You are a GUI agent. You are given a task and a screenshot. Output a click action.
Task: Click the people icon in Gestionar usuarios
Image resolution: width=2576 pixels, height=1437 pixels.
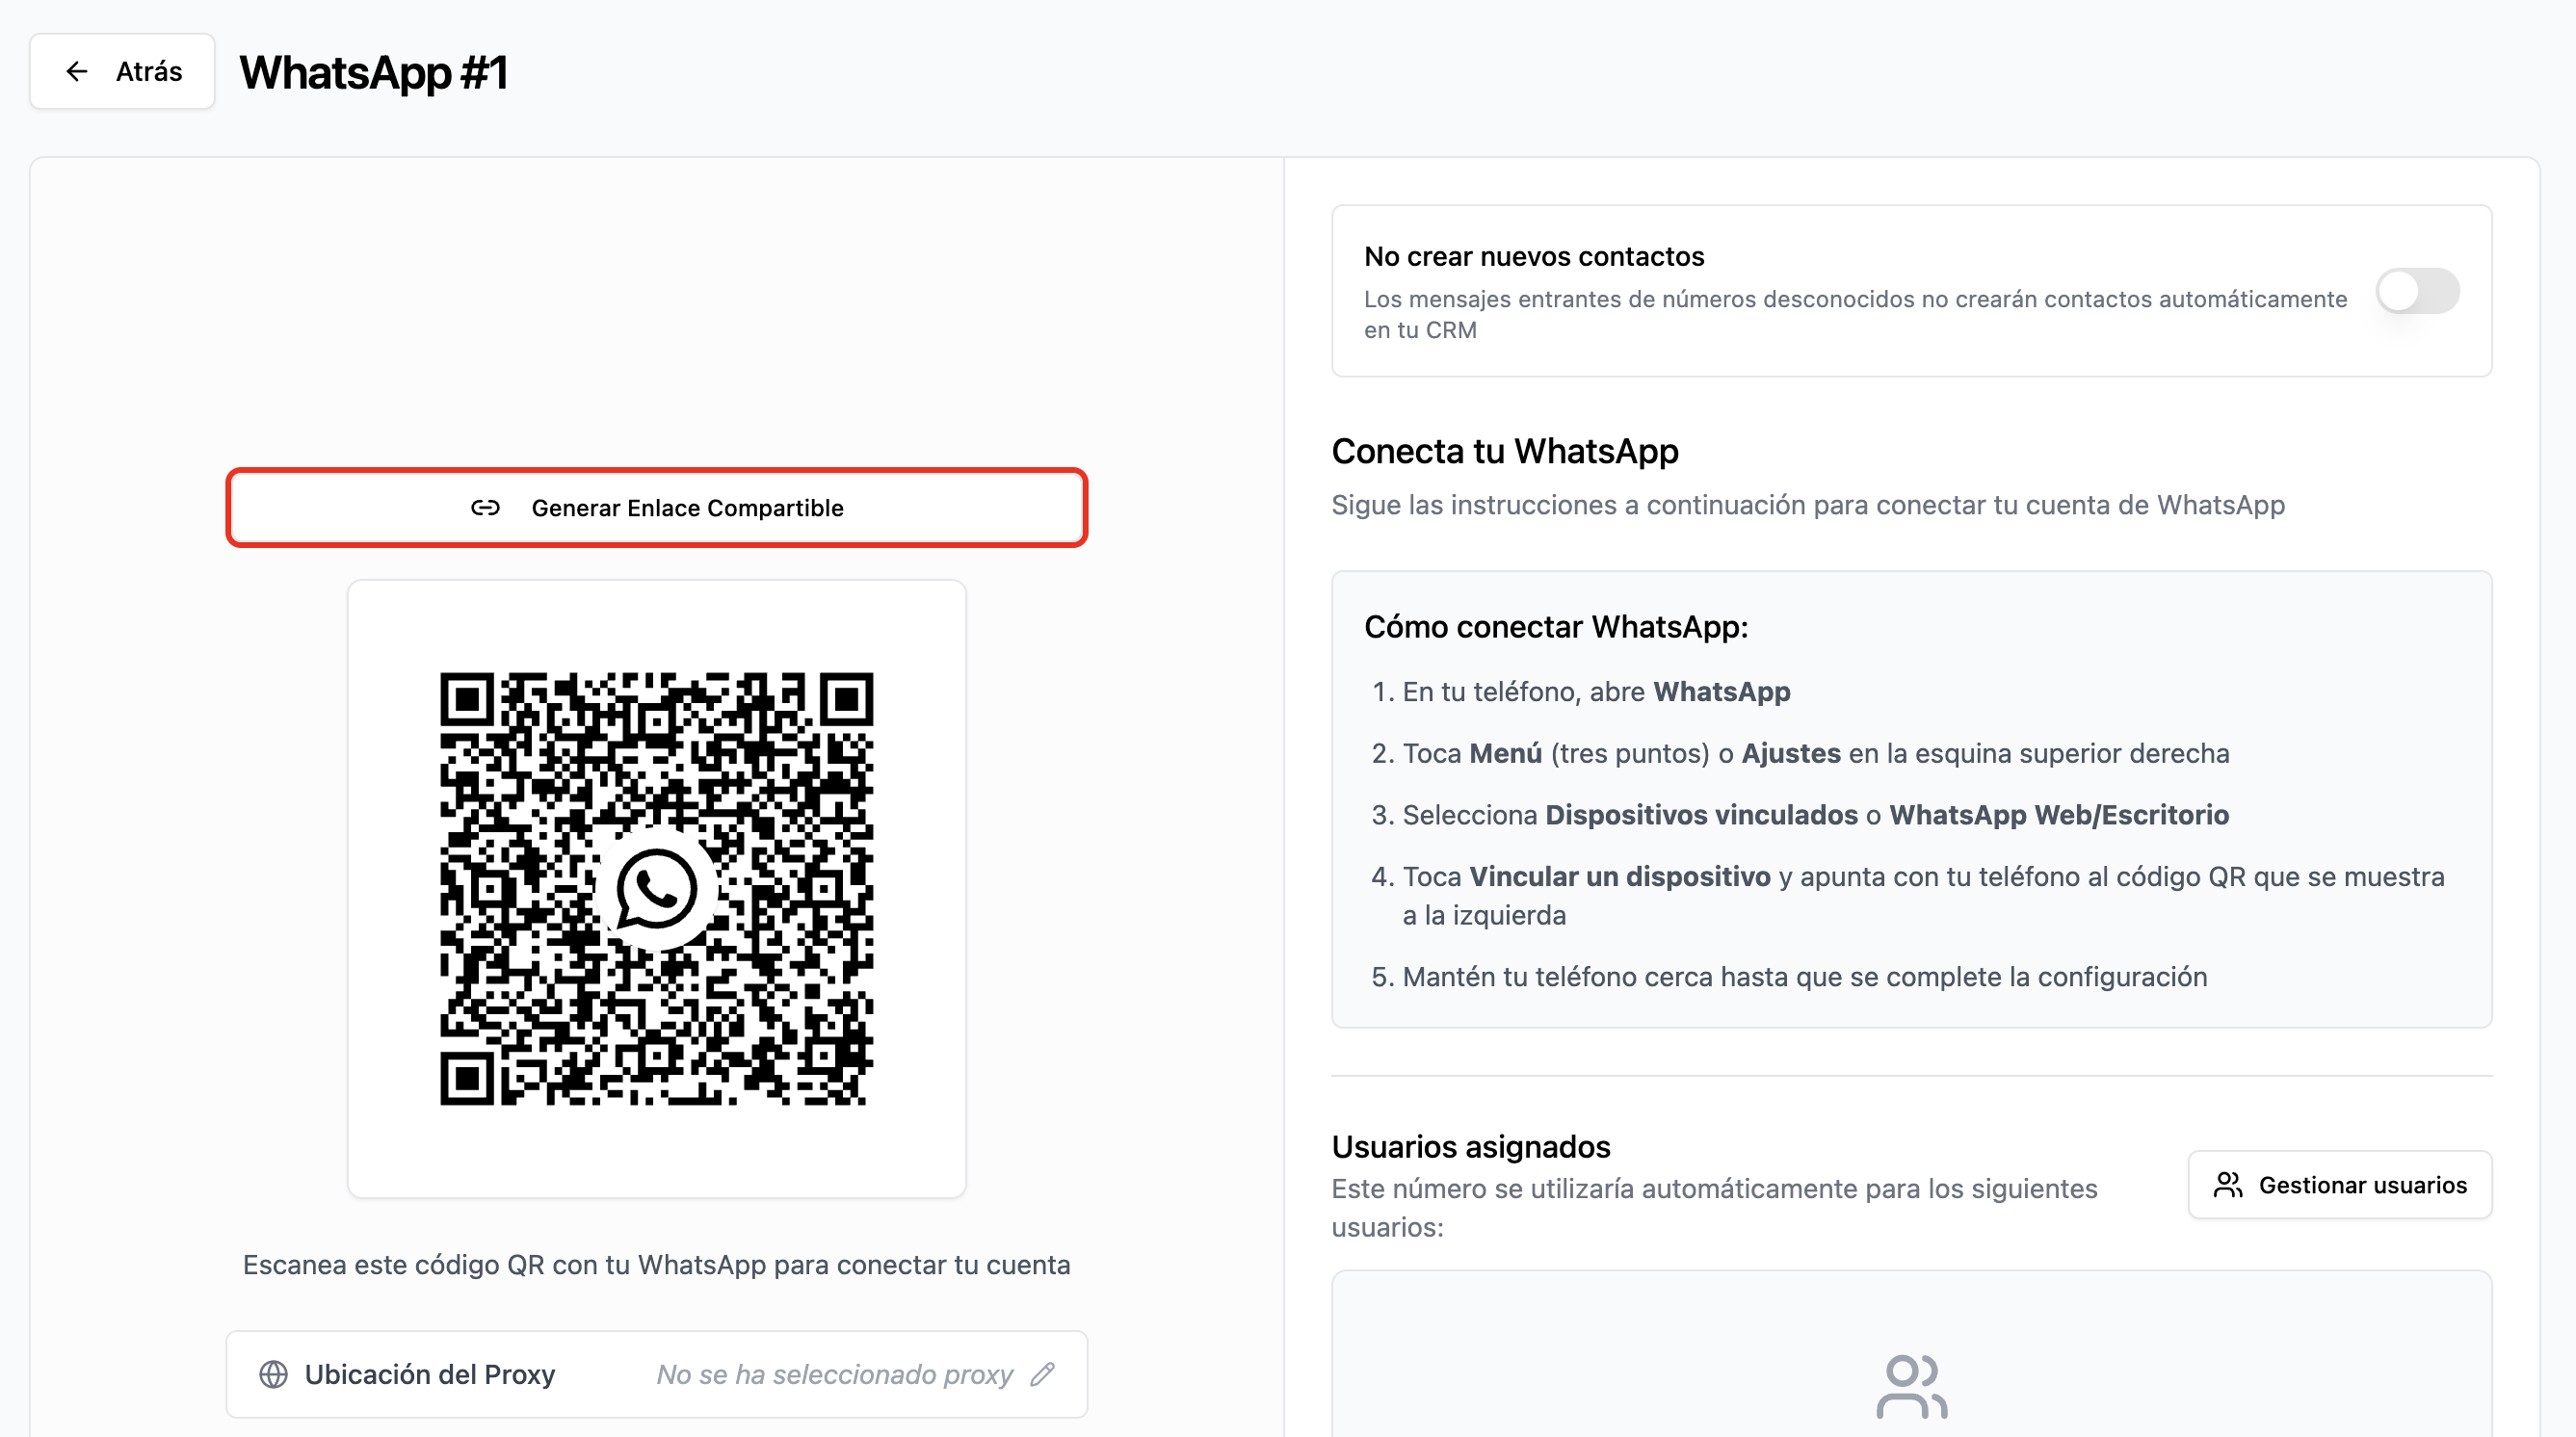[2227, 1185]
